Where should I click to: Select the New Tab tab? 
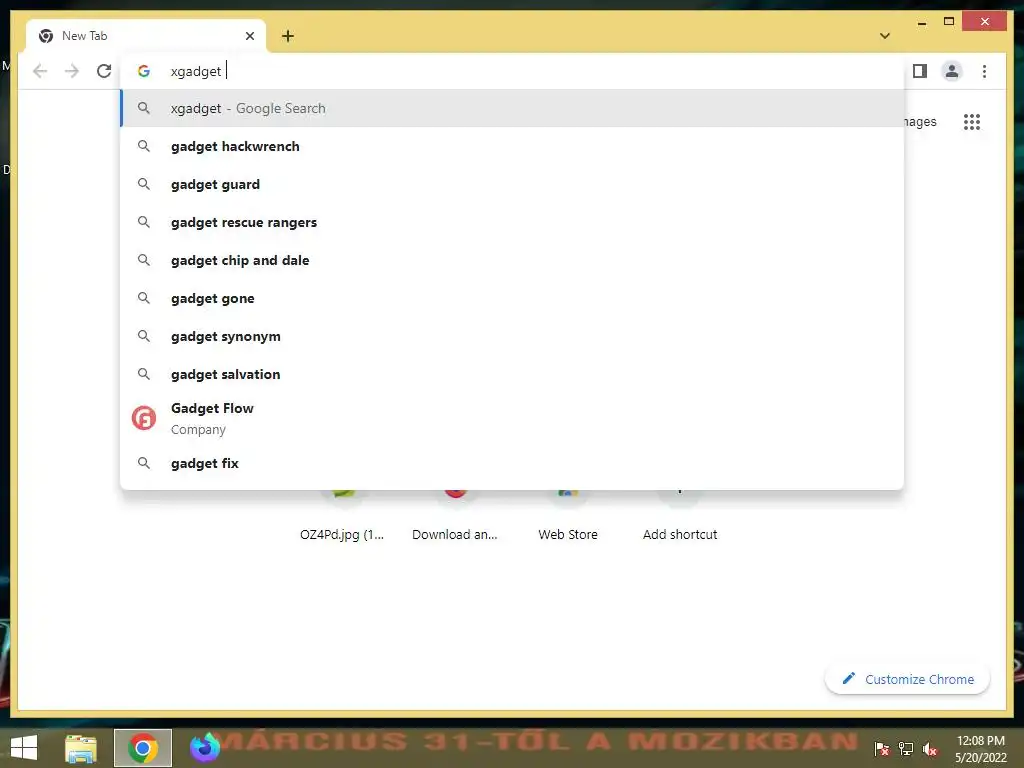point(146,36)
